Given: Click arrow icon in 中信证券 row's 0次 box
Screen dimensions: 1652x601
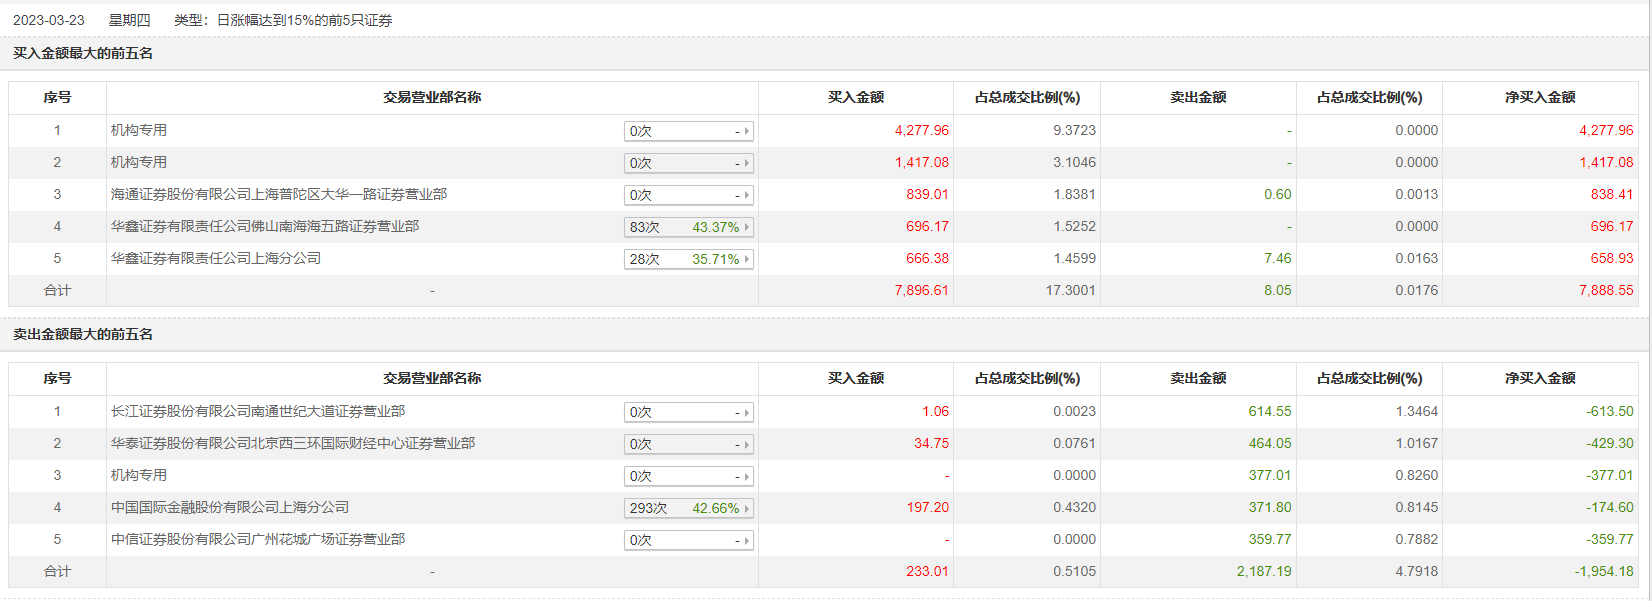Looking at the screenshot, I should pyautogui.click(x=746, y=540).
